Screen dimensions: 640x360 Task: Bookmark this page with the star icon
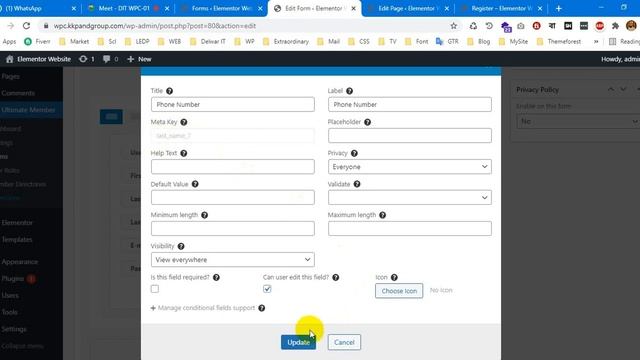click(453, 26)
